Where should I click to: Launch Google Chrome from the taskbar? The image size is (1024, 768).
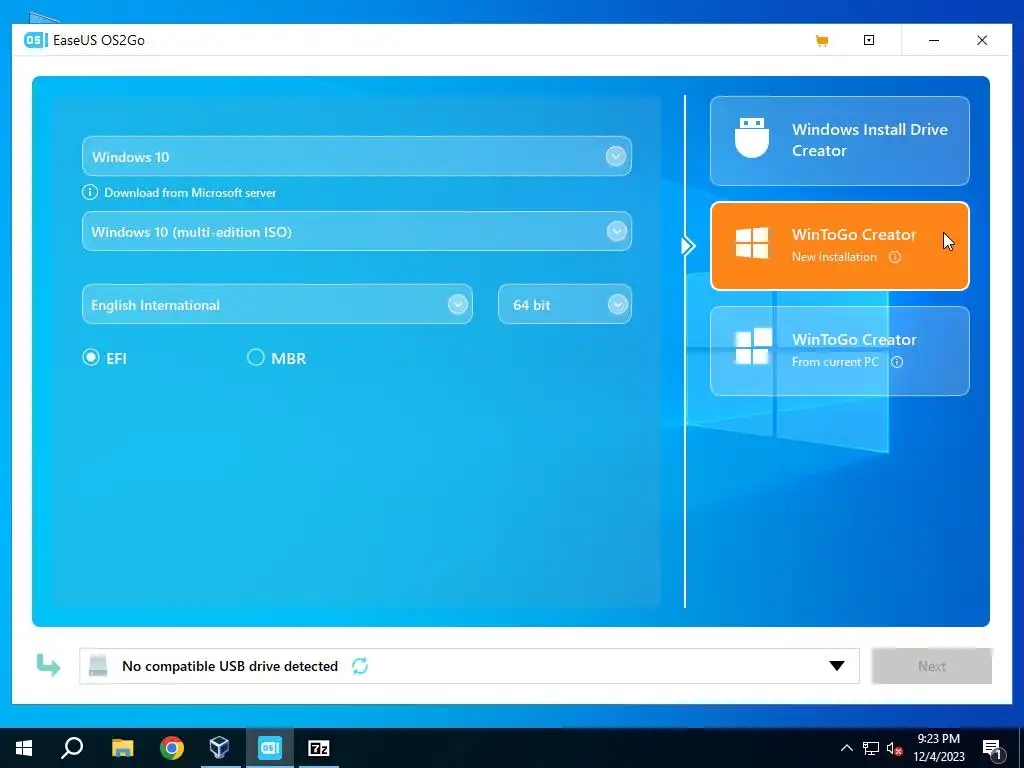[x=172, y=748]
